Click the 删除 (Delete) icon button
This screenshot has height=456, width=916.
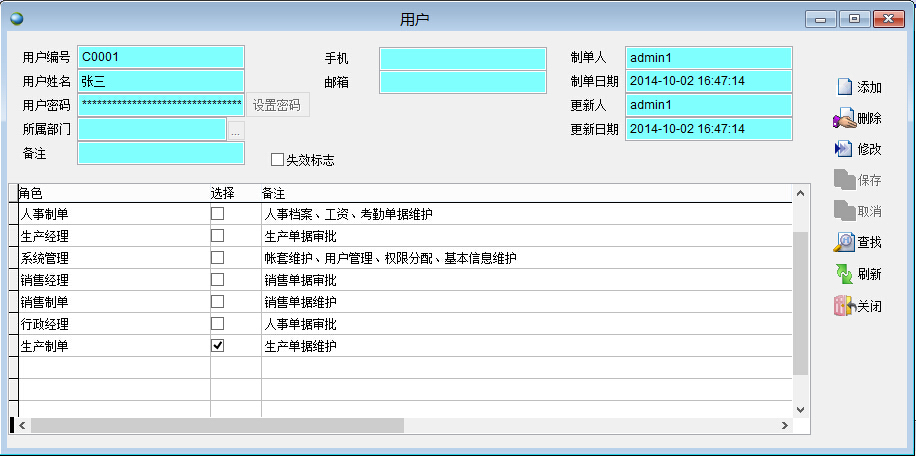point(845,119)
